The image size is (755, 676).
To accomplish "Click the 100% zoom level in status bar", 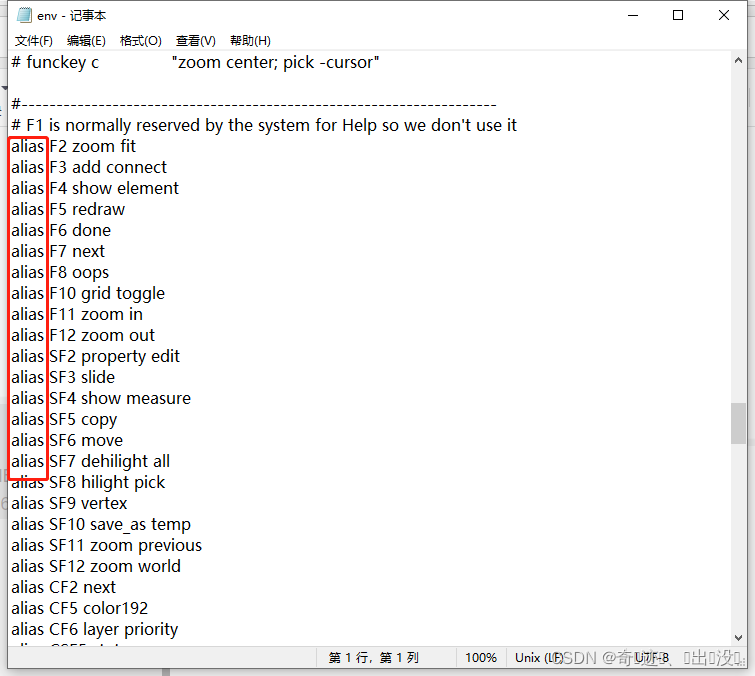I will point(481,658).
